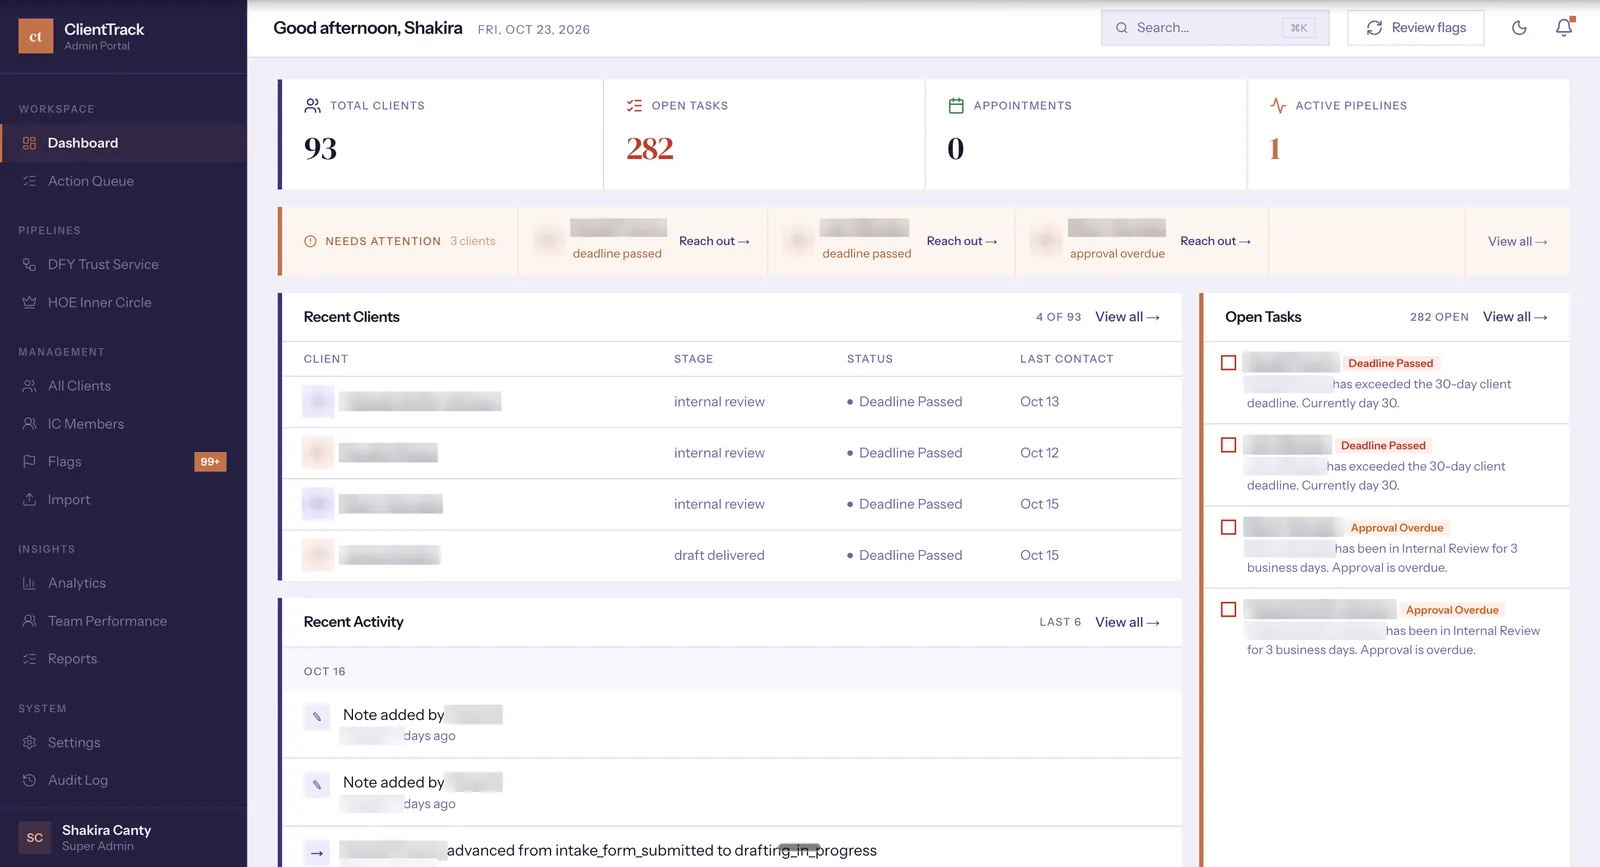Screen dimensions: 1600x867
Task: Check first Approval Overdue task checkbox
Action: coord(1229,527)
